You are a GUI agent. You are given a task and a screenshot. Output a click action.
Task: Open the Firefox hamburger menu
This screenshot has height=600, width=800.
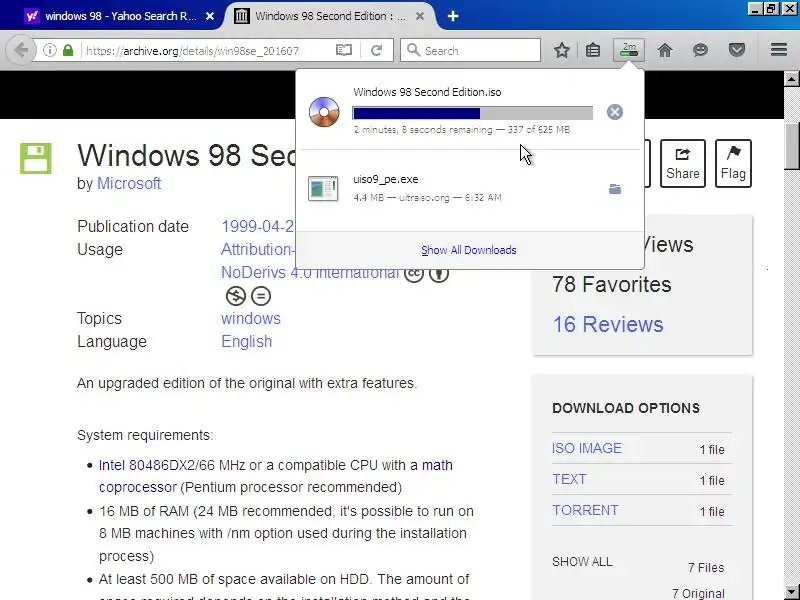coord(779,50)
